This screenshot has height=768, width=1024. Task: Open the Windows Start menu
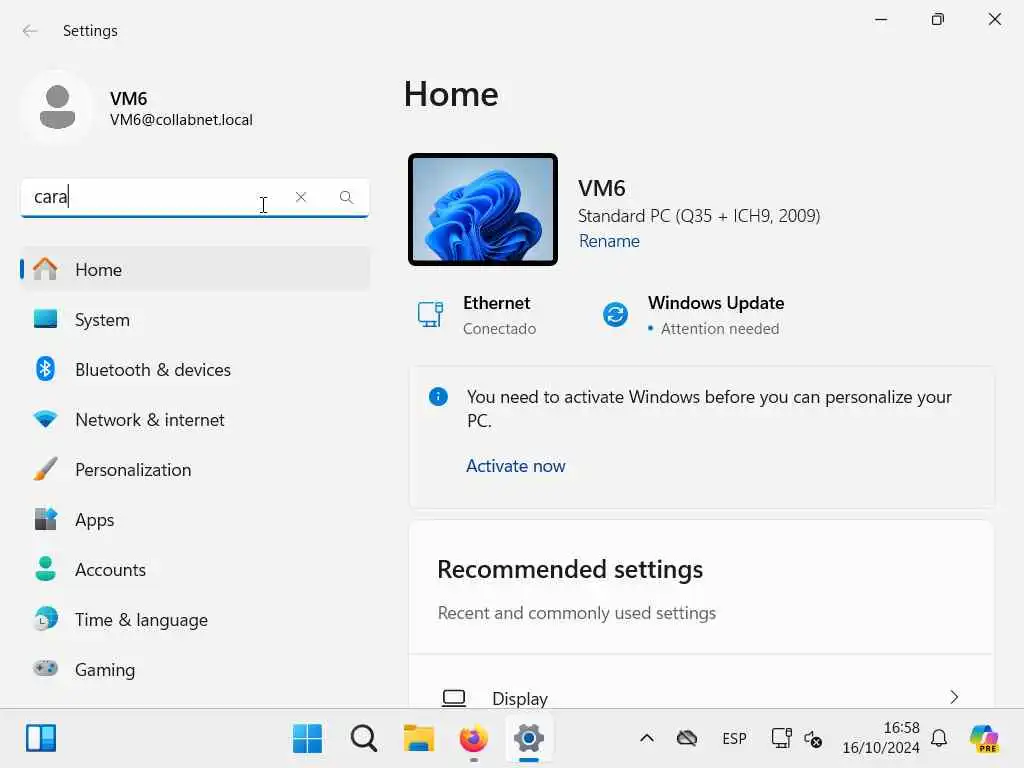point(308,738)
